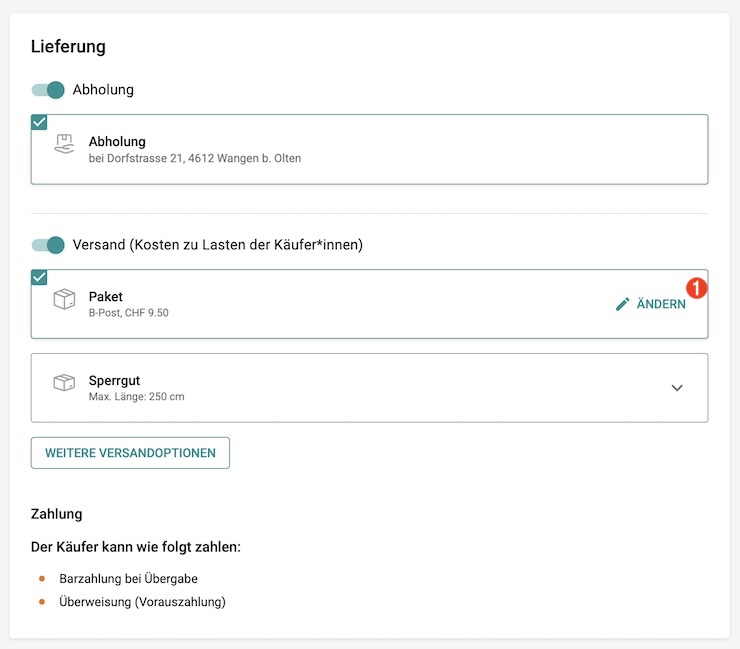Click the Überweisung (Vorauszahlung) entry

142,602
